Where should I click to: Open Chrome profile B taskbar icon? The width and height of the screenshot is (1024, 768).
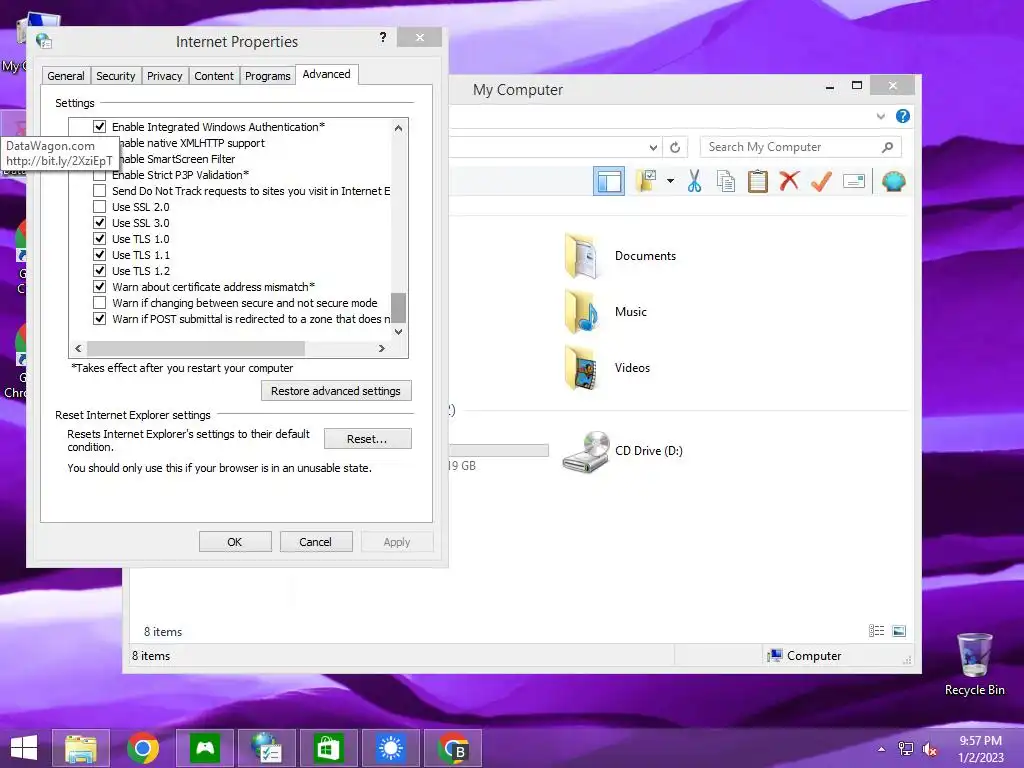point(453,748)
